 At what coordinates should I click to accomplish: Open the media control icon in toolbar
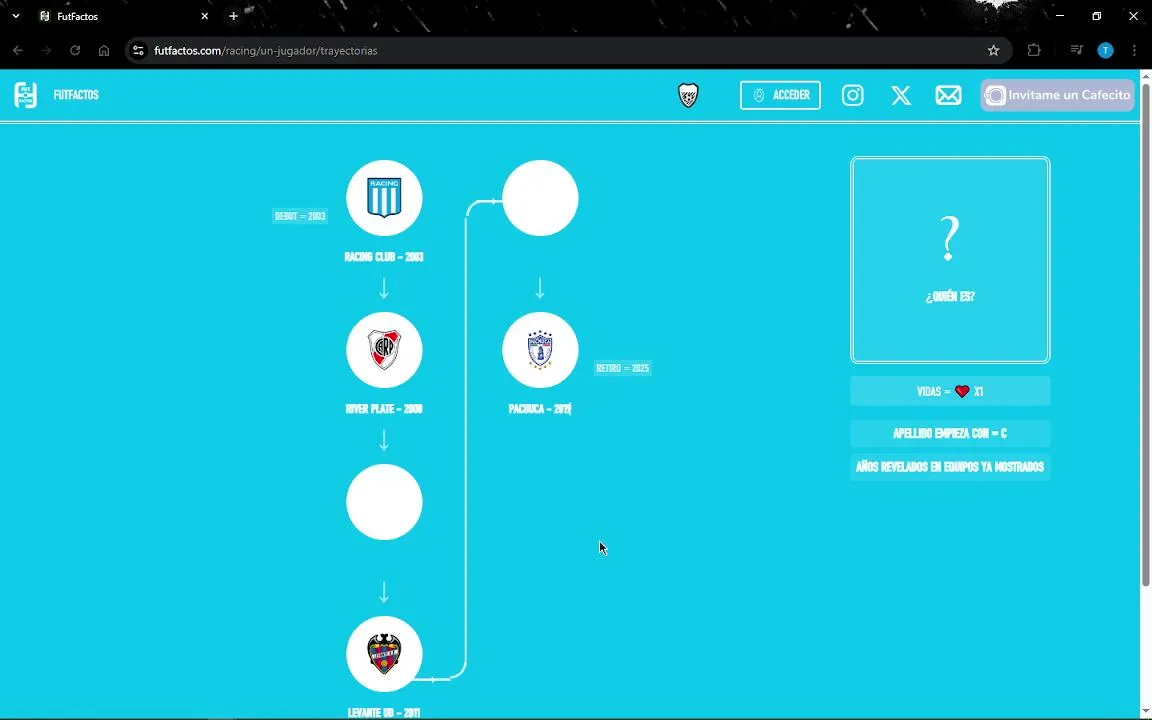1076,51
